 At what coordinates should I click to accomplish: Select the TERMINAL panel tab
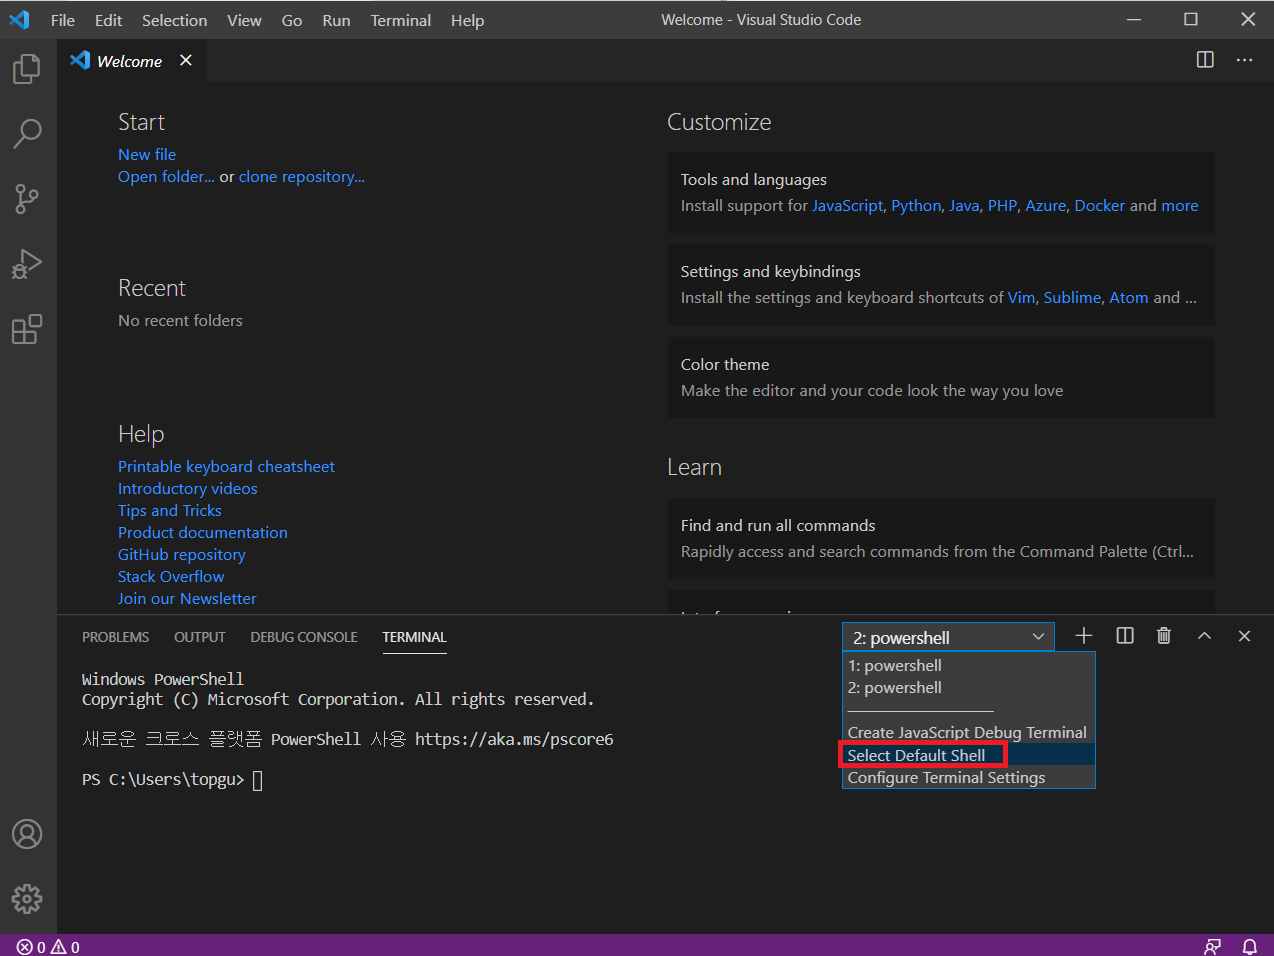tap(414, 637)
